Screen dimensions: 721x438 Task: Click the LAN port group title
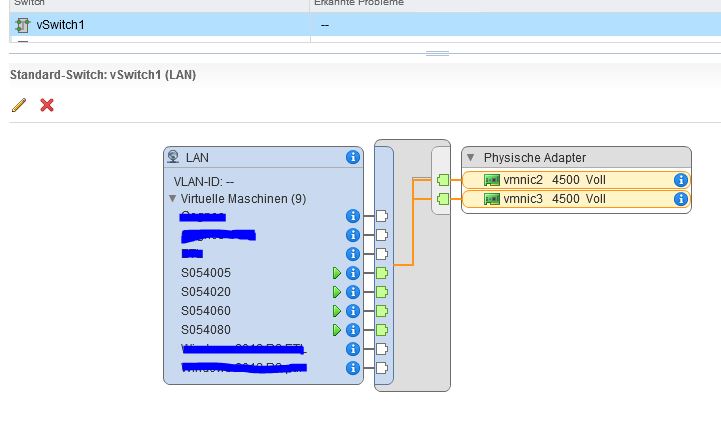[197, 158]
